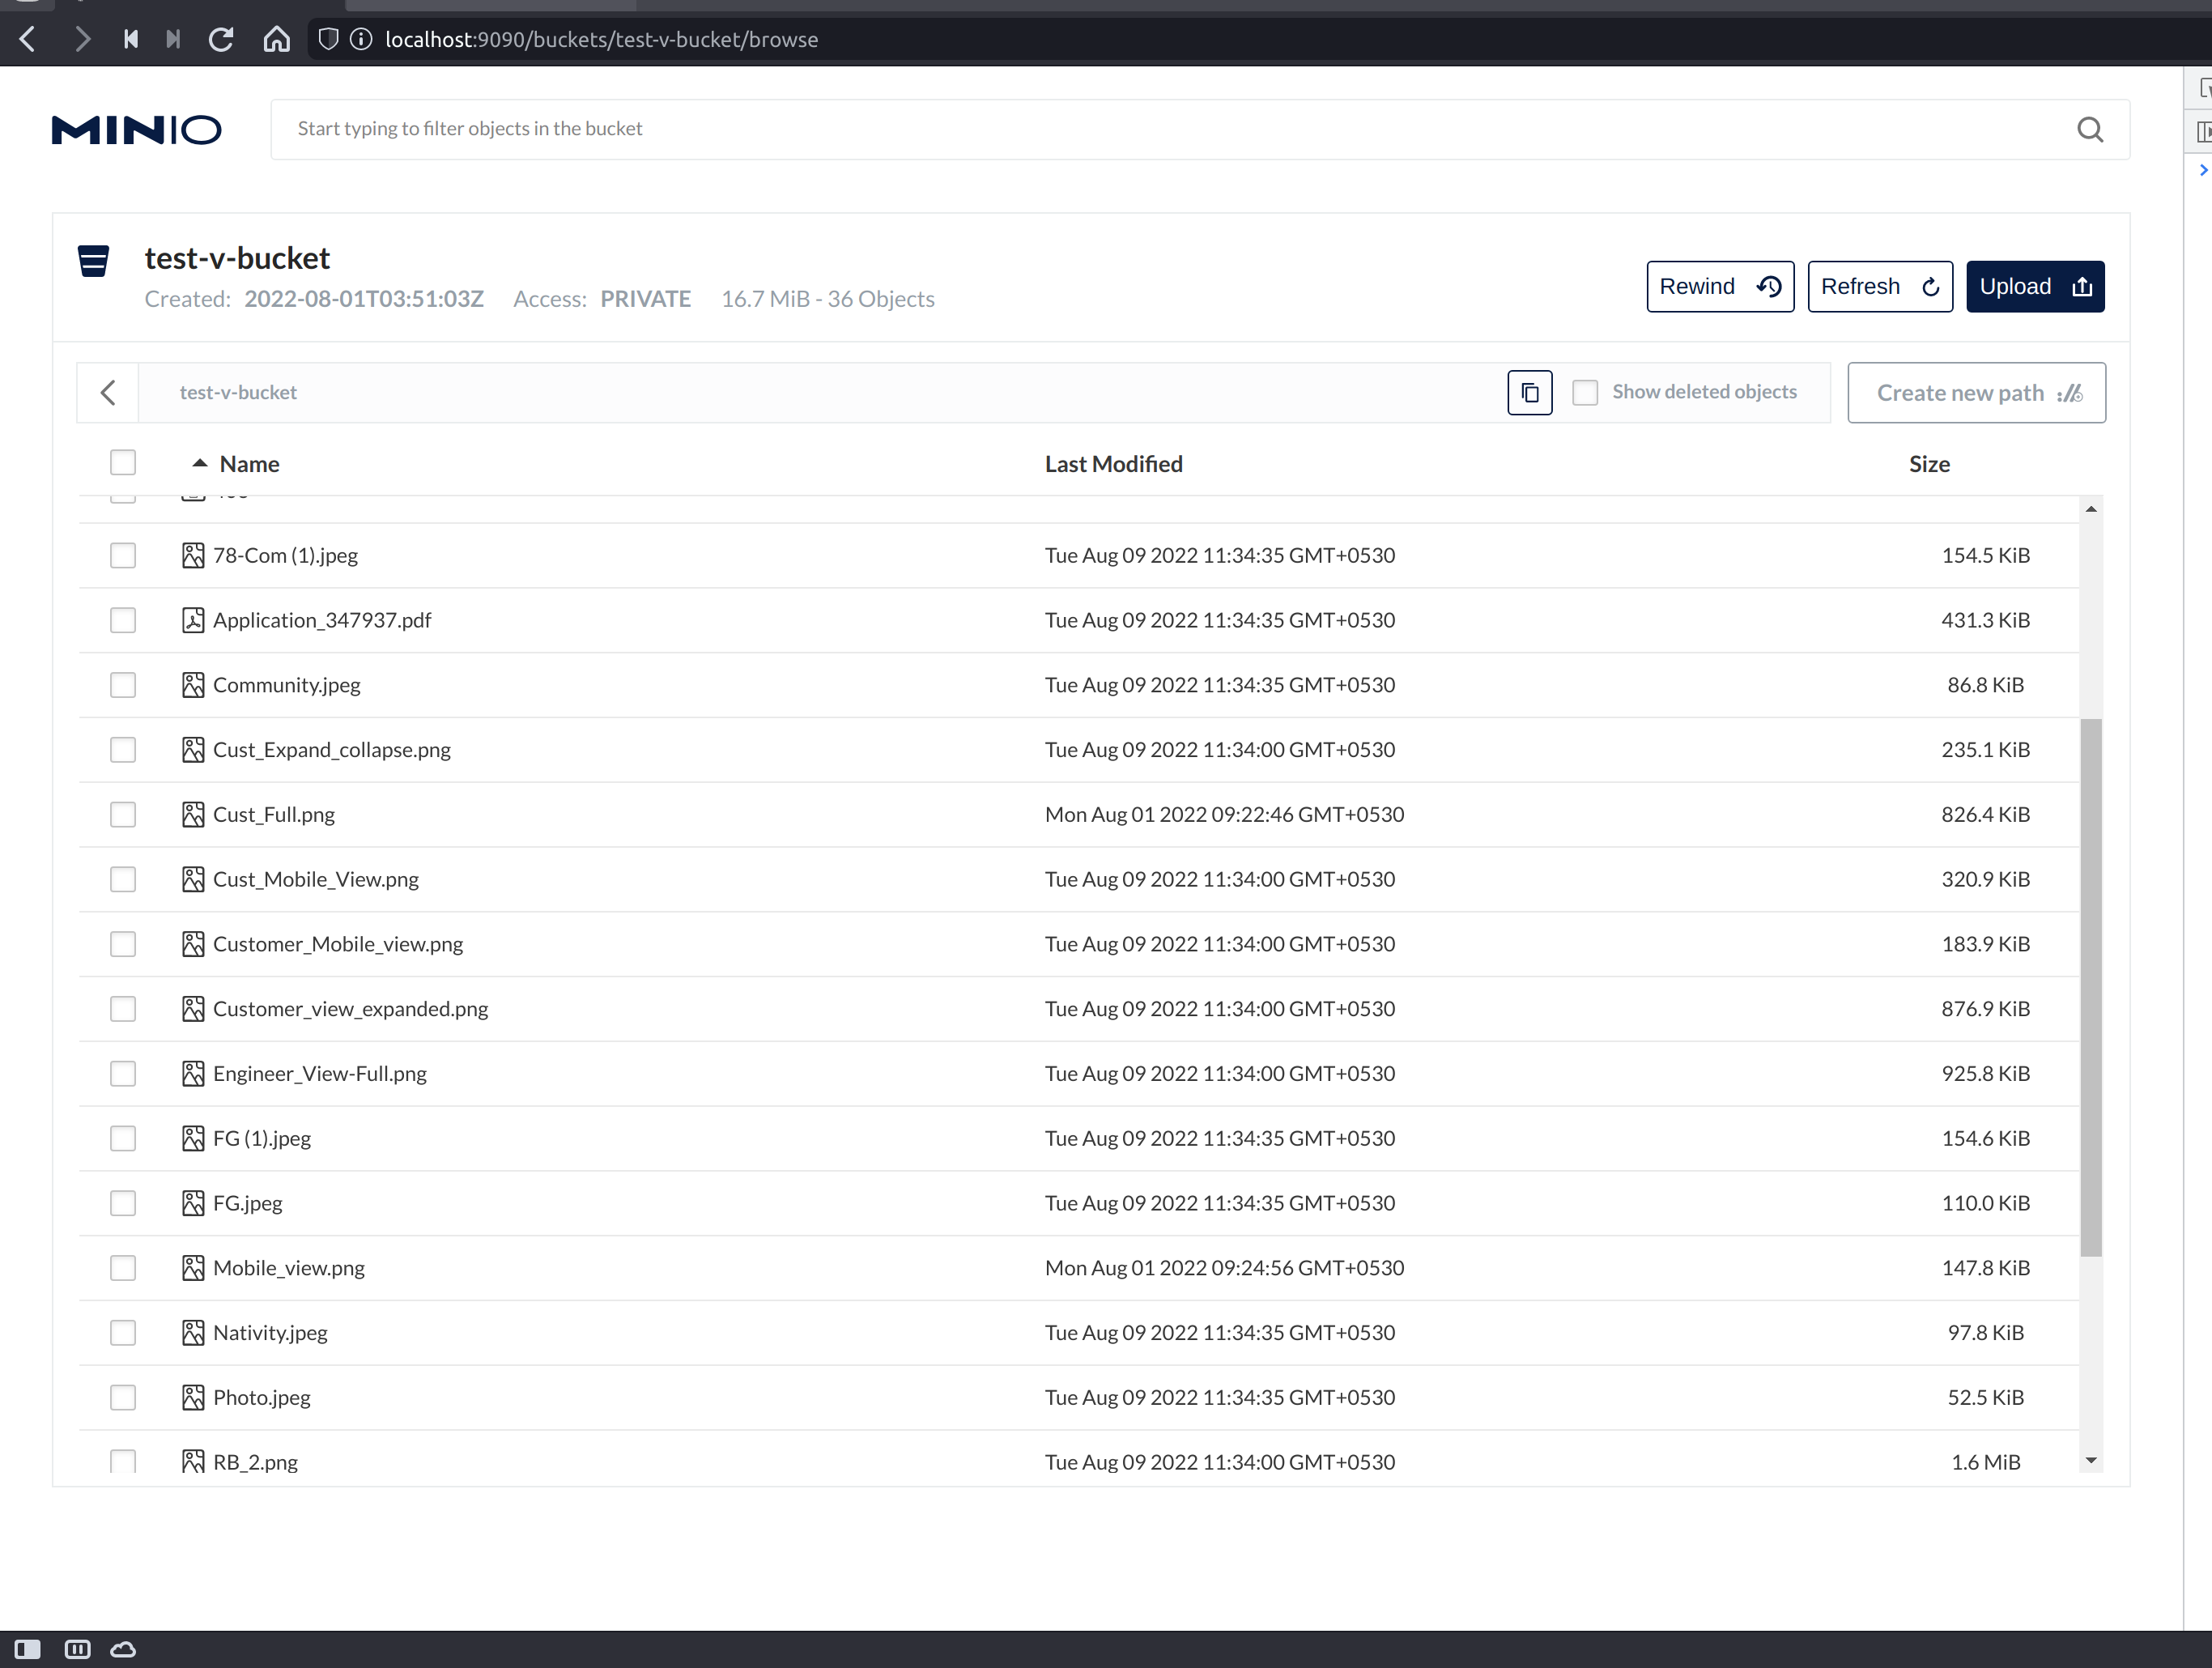Toggle the Name column sort arrow

pos(200,463)
